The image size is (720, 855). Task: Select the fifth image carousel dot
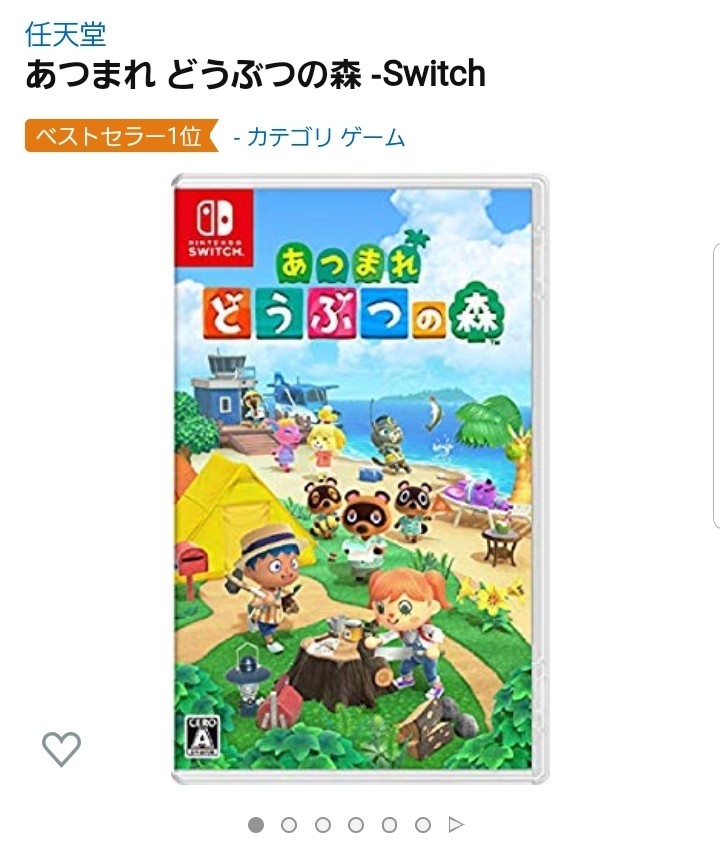point(389,824)
